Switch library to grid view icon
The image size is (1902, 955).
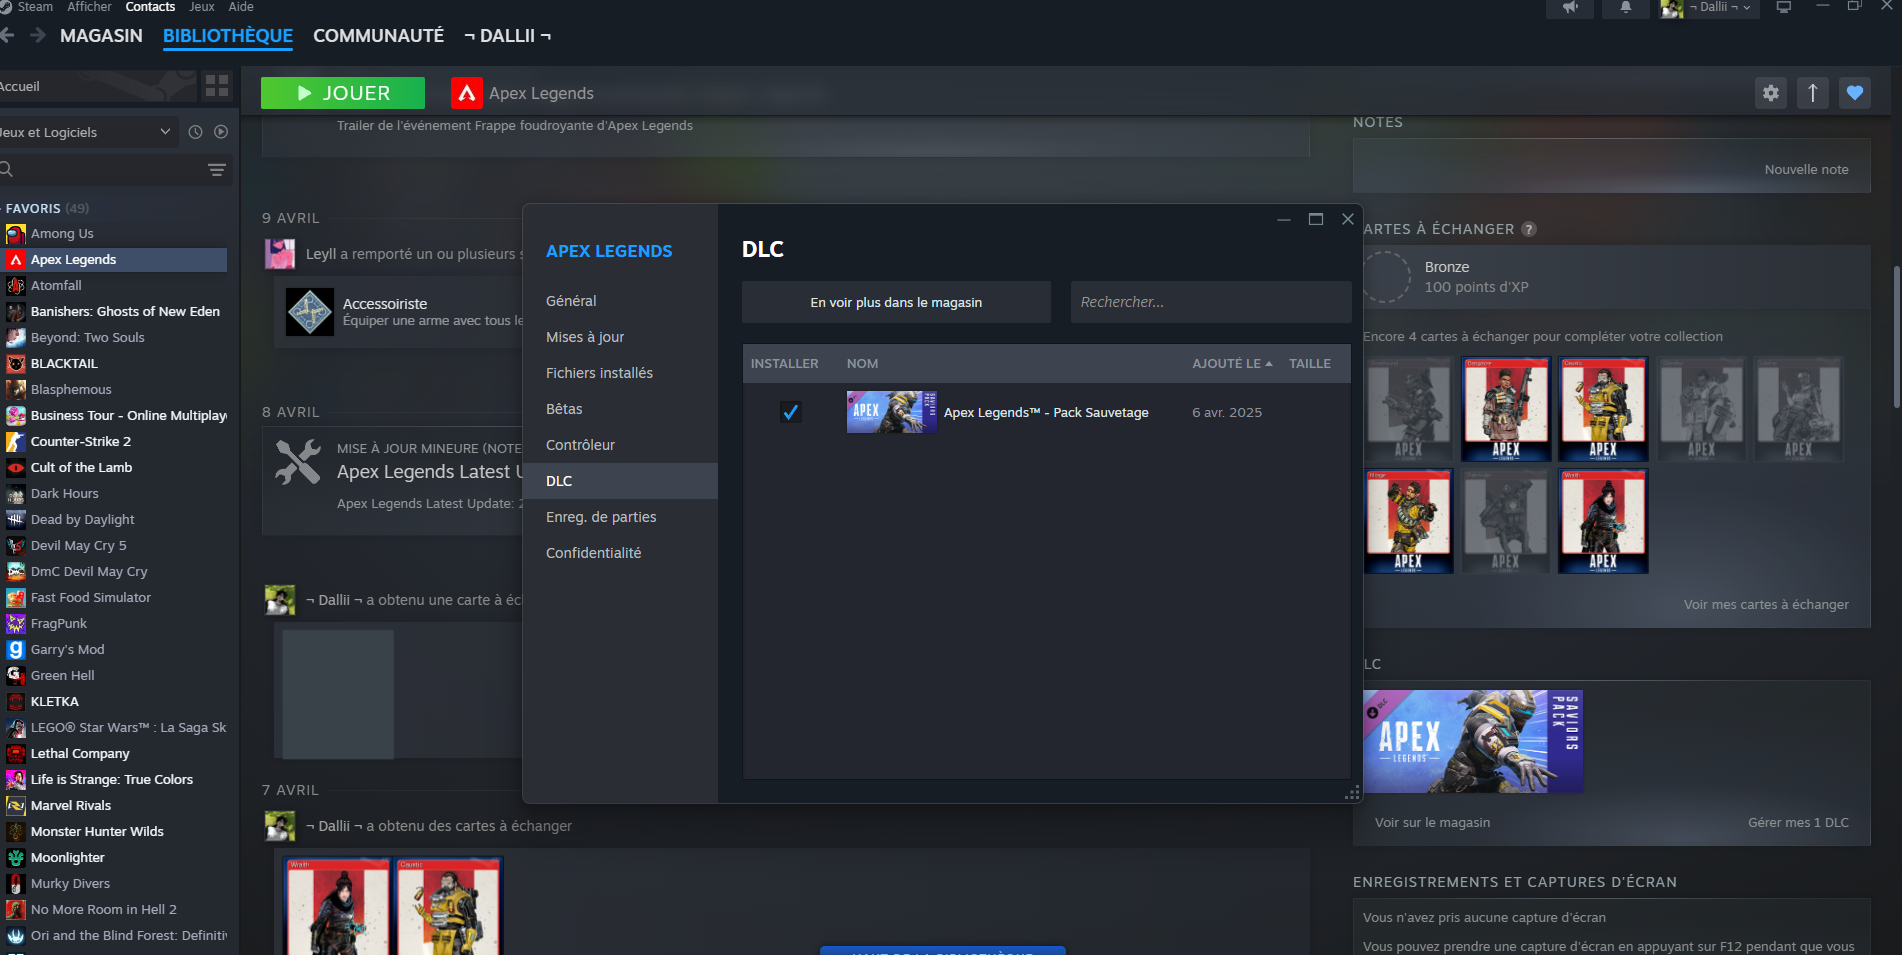tap(217, 86)
